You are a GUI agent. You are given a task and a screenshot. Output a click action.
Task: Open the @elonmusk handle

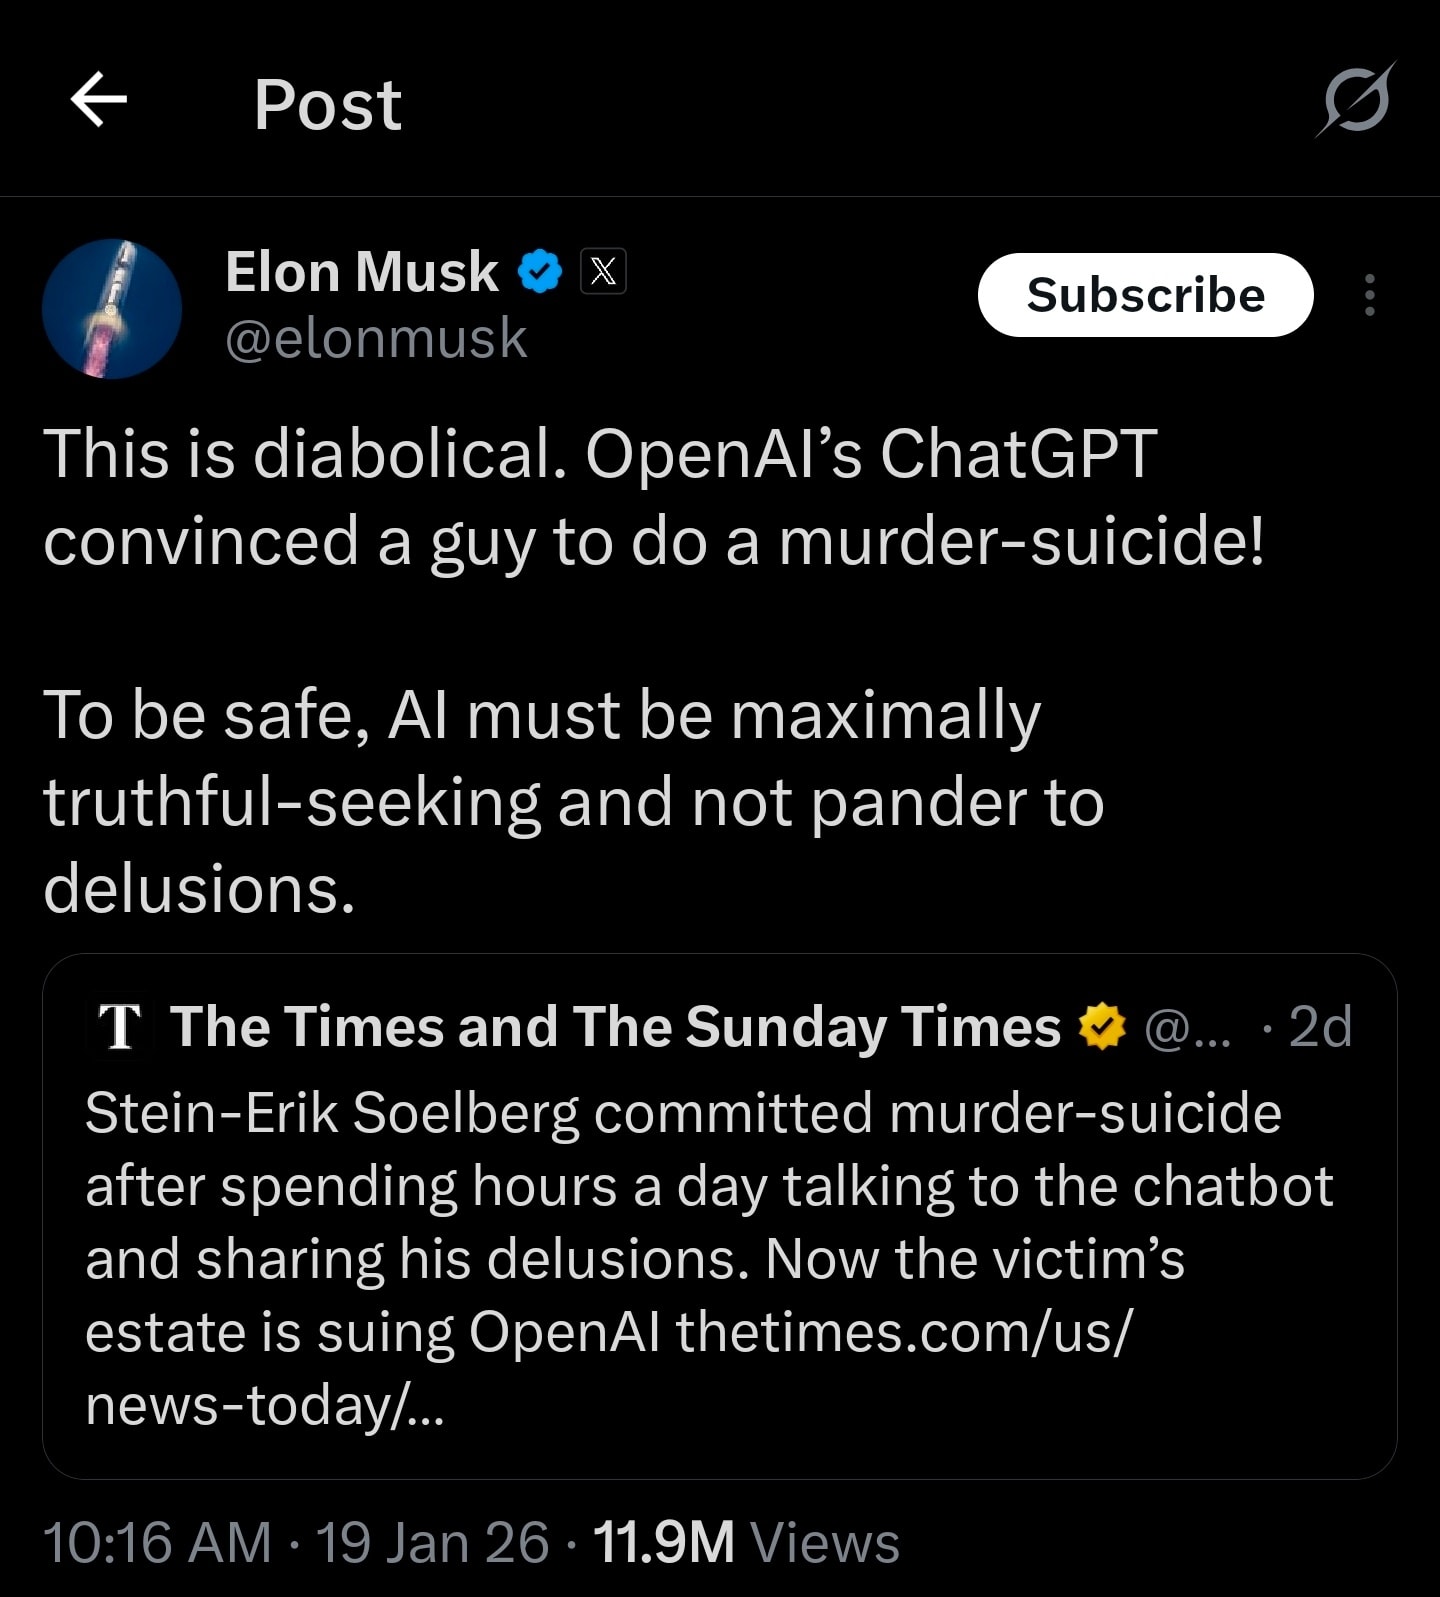click(x=375, y=338)
